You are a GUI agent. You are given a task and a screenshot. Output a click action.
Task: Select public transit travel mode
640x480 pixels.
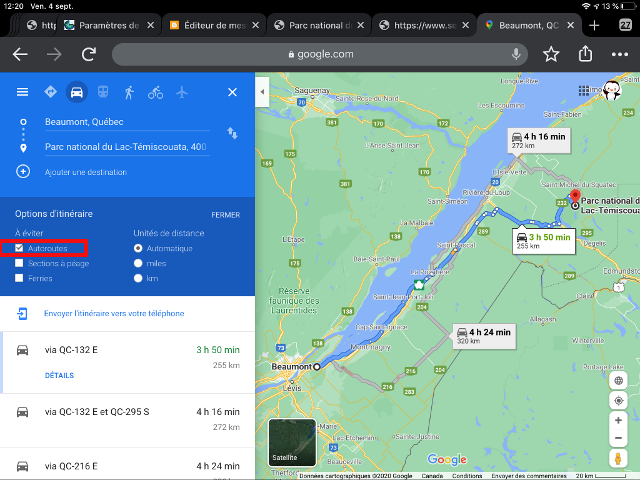tap(103, 92)
